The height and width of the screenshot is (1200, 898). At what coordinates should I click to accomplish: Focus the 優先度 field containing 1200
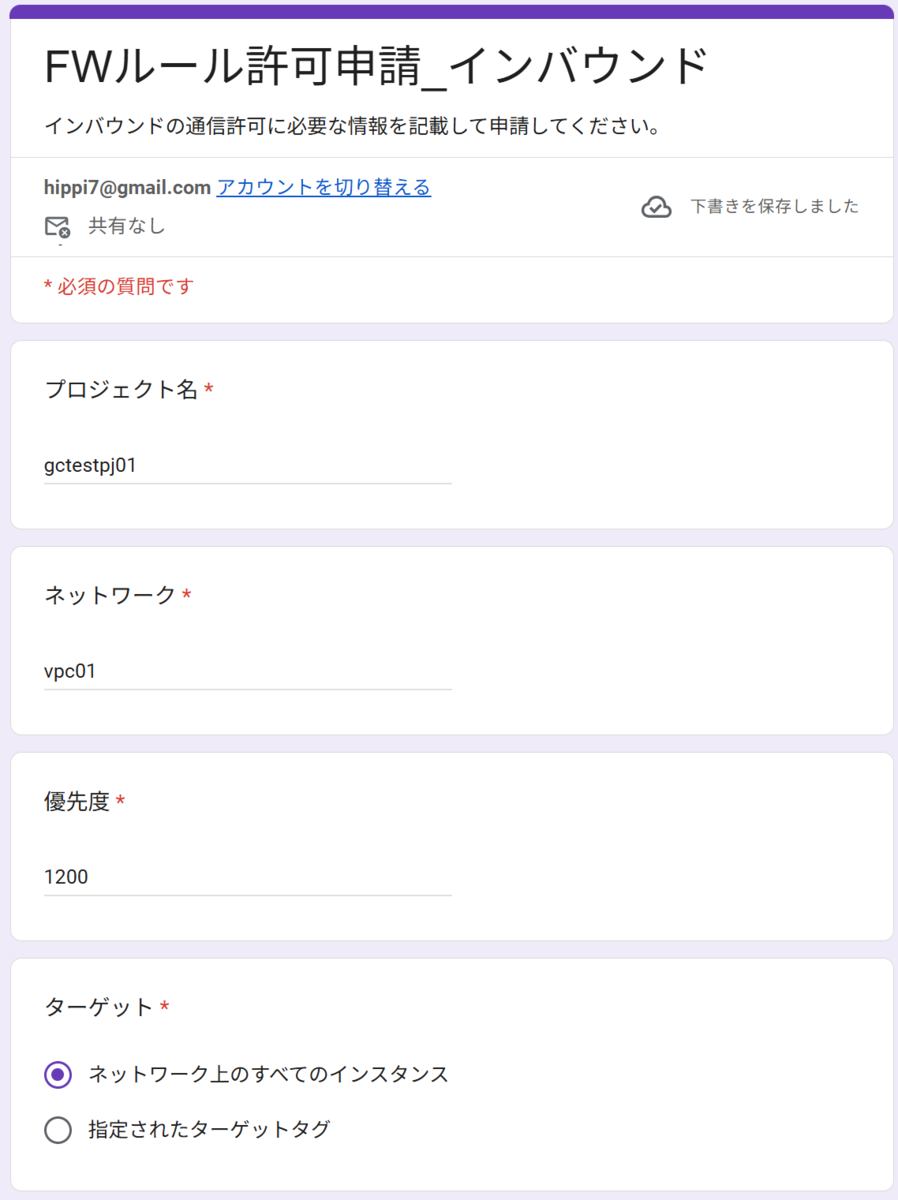248,877
